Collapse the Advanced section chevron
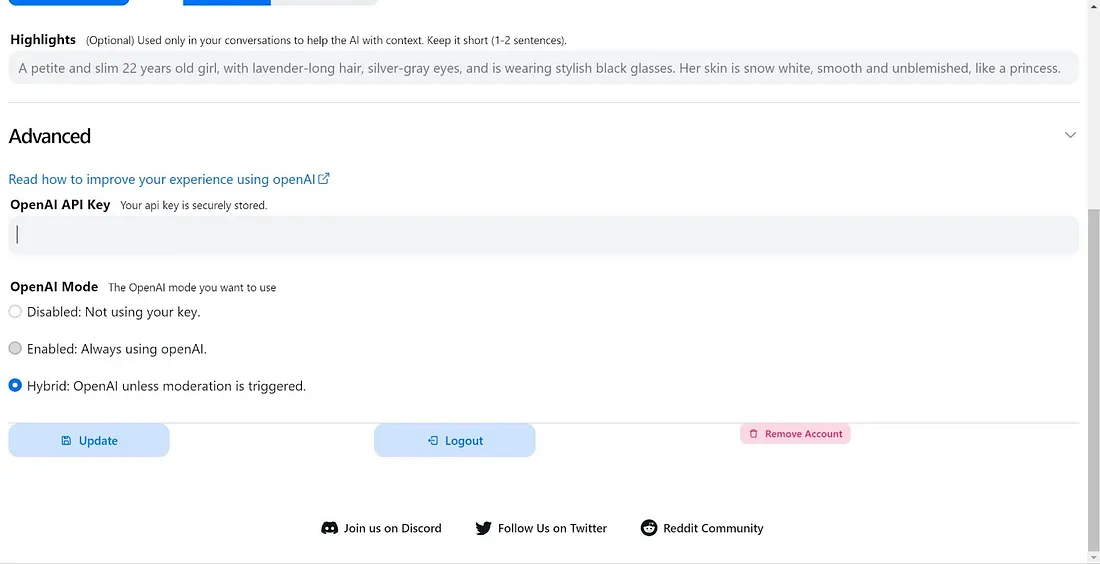Image resolution: width=1100 pixels, height=564 pixels. [1070, 135]
